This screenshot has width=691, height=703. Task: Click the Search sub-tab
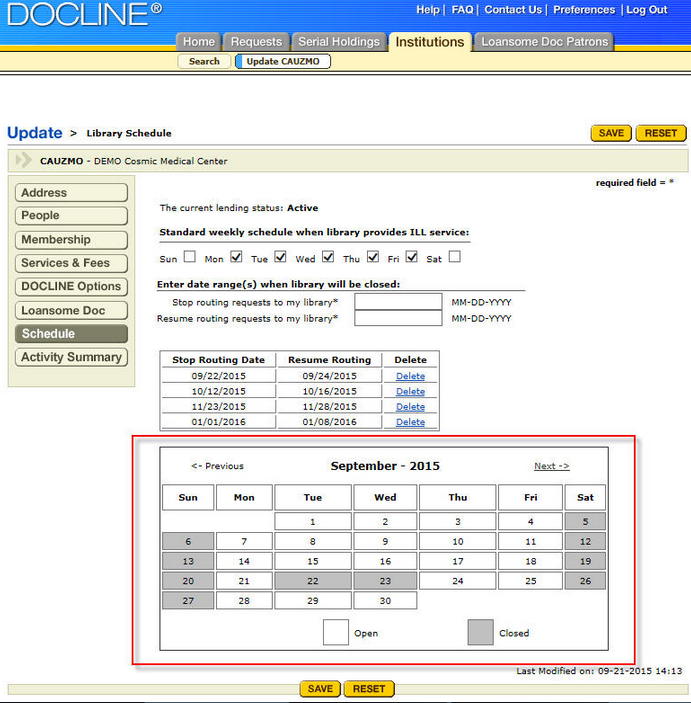(204, 61)
